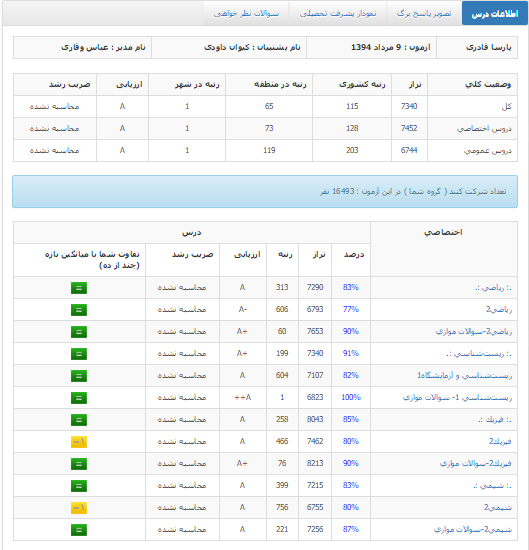Viewport: 529px width, 550px height.
Task: Click green equal icon for فیزیک2-سوالات موازی
Action: [x=79, y=464]
